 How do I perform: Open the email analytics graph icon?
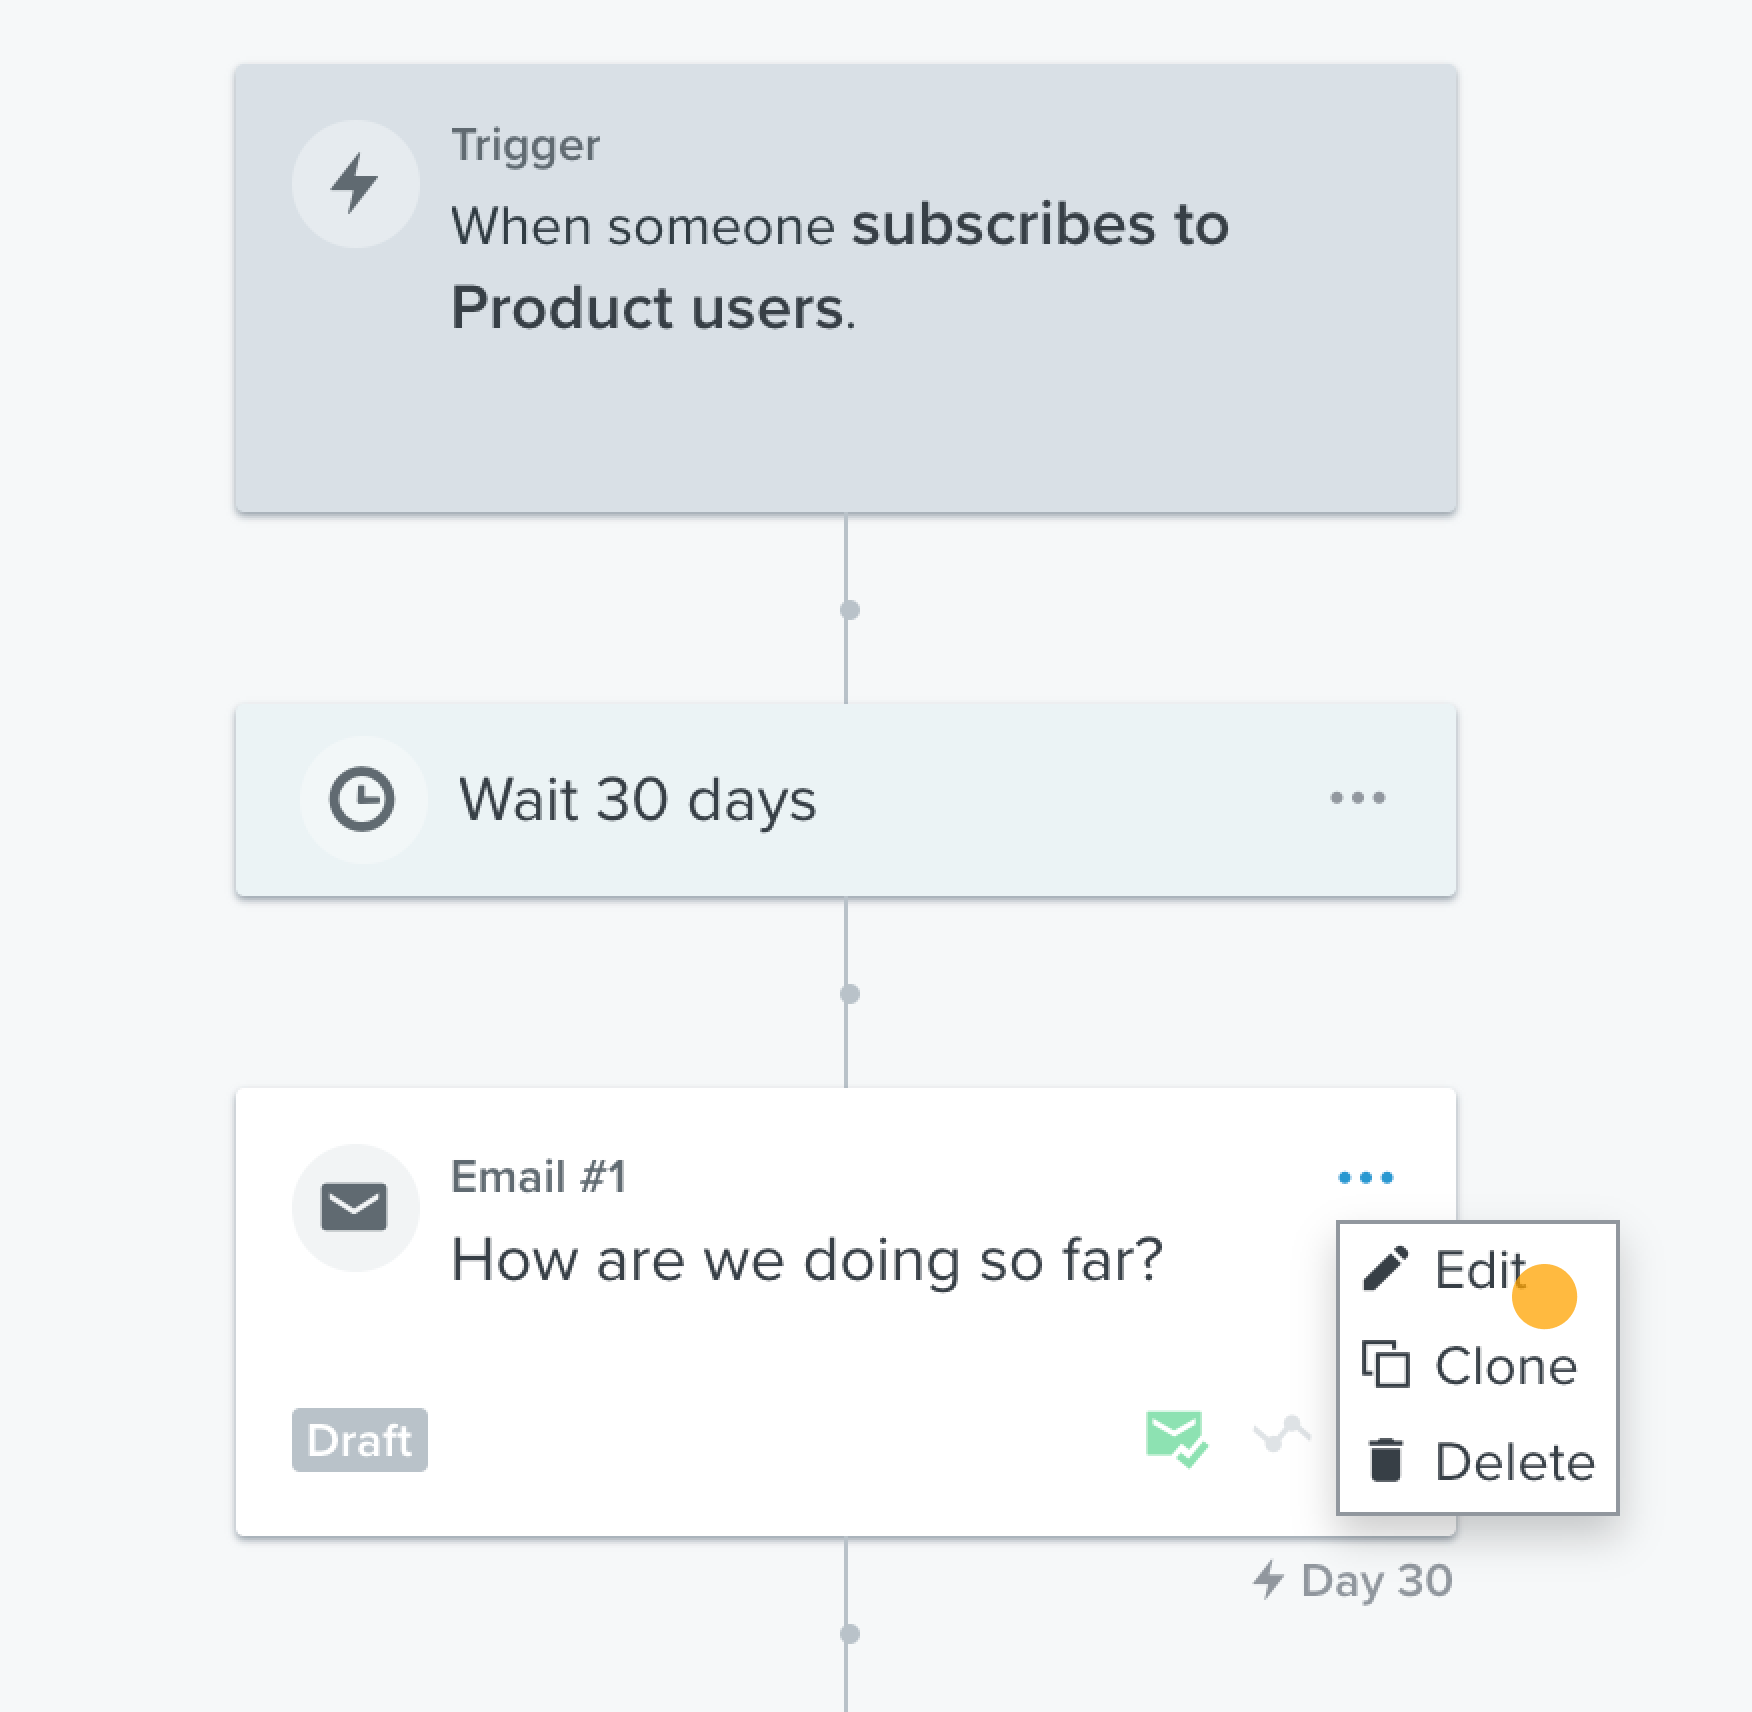coord(1282,1435)
